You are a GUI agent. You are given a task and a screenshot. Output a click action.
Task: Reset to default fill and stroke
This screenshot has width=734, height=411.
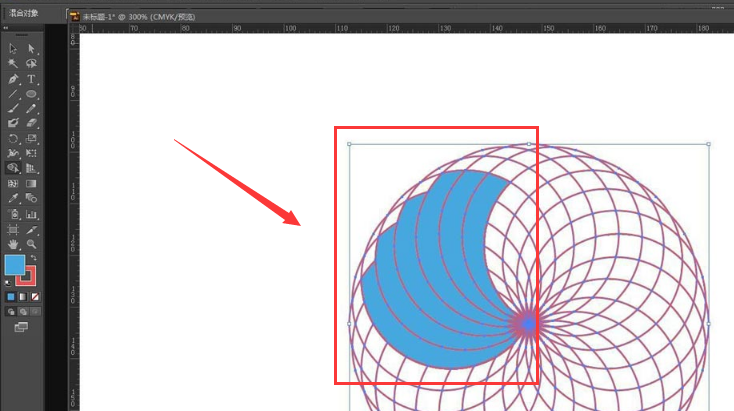pyautogui.click(x=7, y=283)
